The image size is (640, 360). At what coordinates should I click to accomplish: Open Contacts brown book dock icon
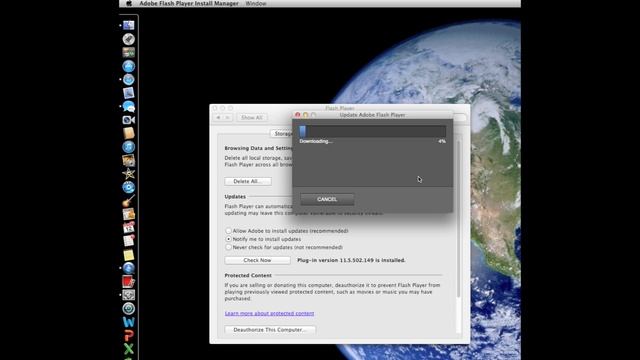pos(129,133)
